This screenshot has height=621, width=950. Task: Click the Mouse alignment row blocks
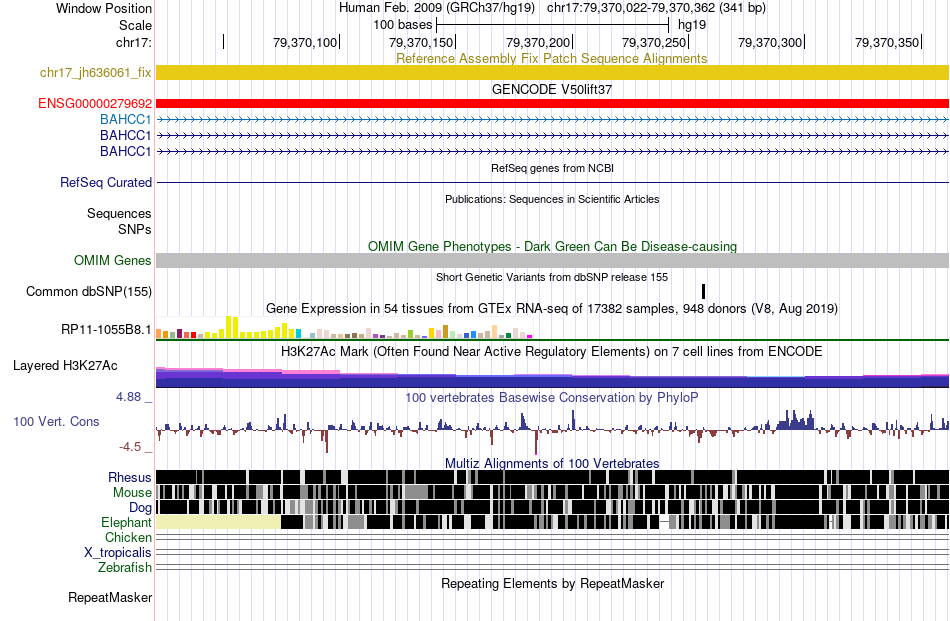552,492
